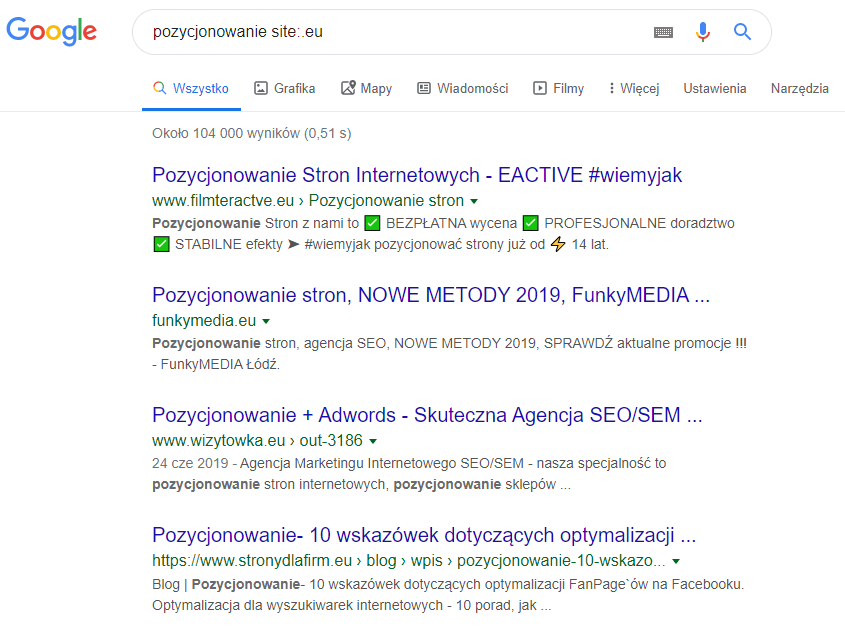Expand dropdown arrow beside strondlafirm.eu URL
The width and height of the screenshot is (845, 627).
[677, 561]
